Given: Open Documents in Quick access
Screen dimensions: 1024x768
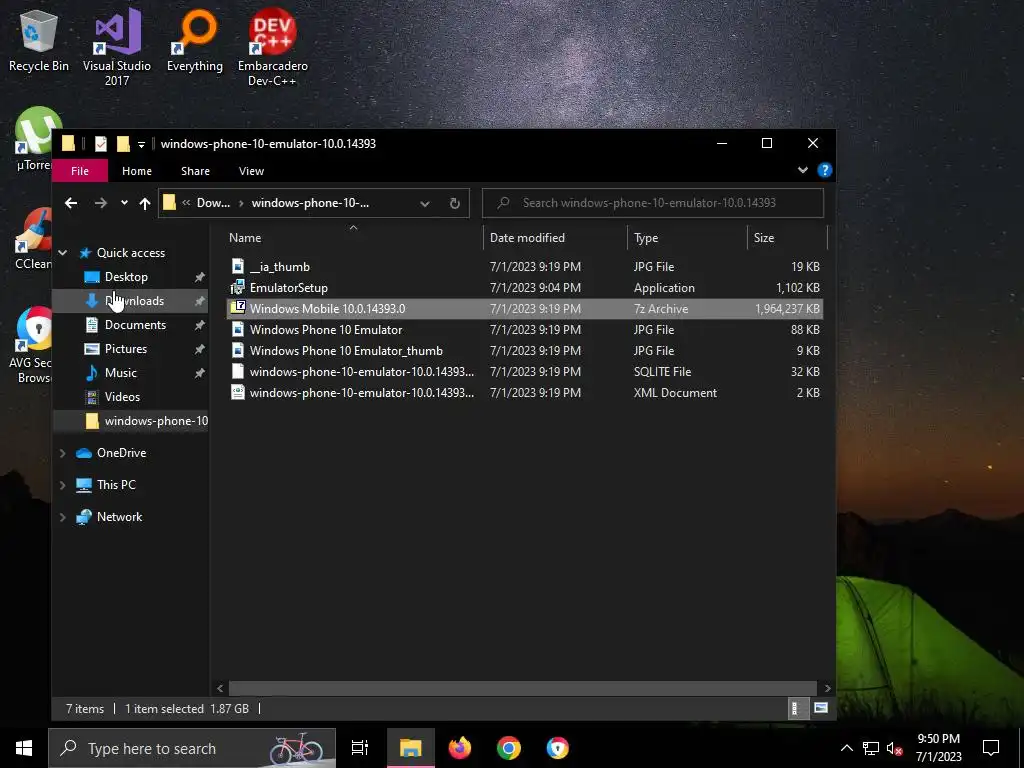Looking at the screenshot, I should [135, 325].
